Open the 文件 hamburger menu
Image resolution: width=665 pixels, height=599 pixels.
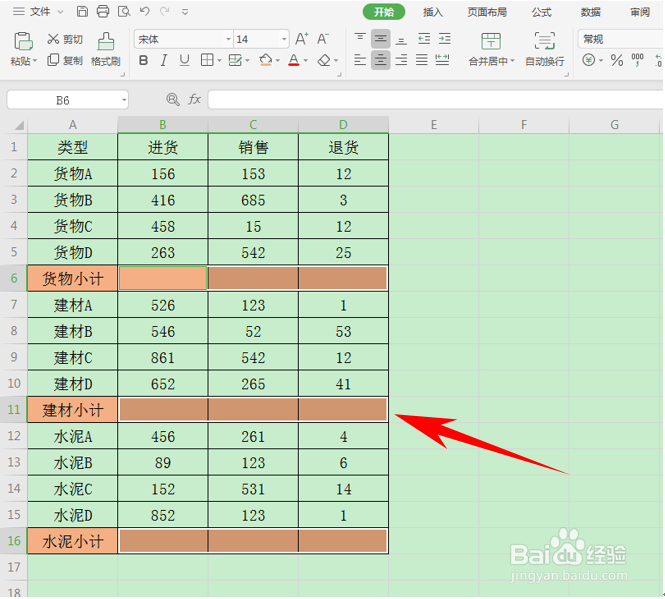(x=19, y=11)
